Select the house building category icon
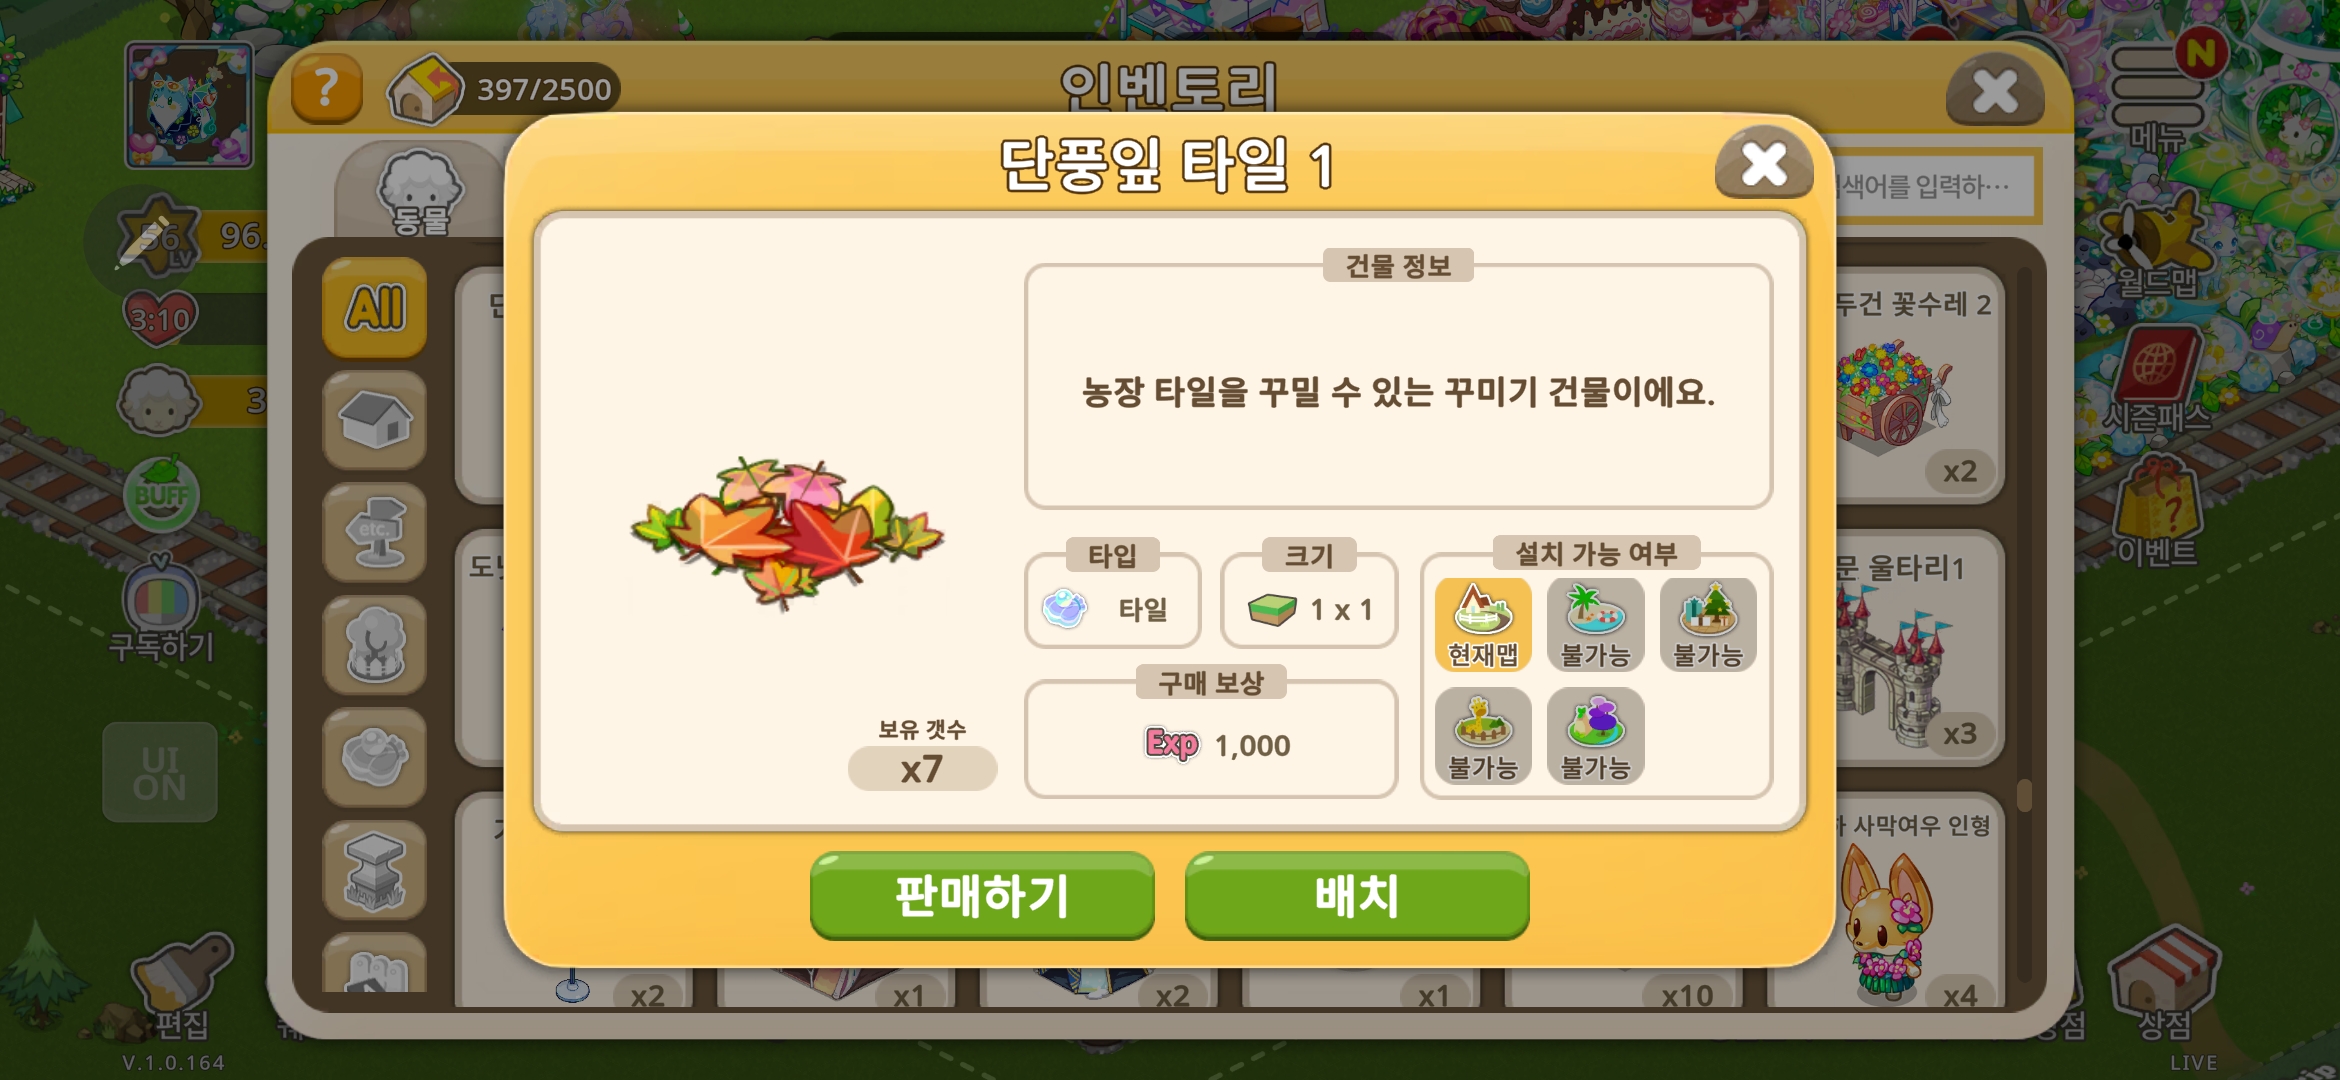The width and height of the screenshot is (2340, 1080). point(375,420)
